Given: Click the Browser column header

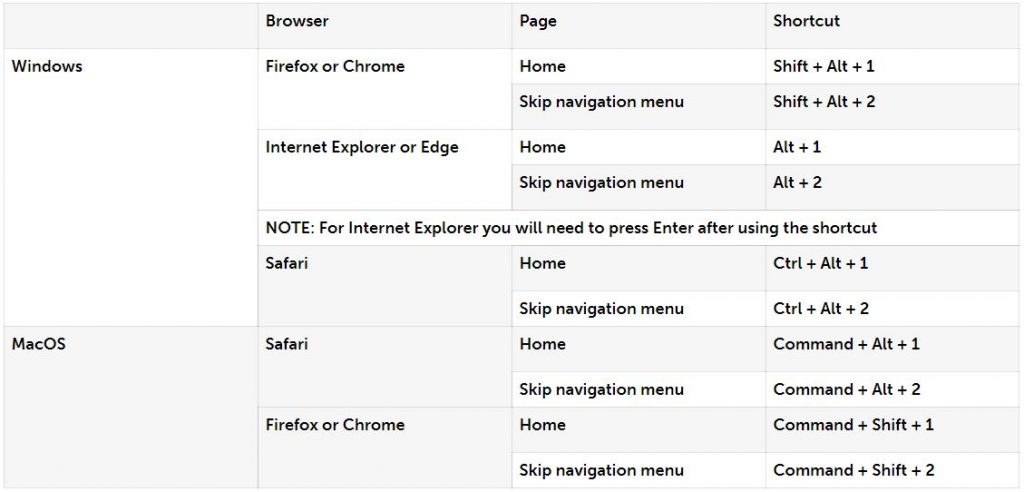Looking at the screenshot, I should (x=297, y=21).
